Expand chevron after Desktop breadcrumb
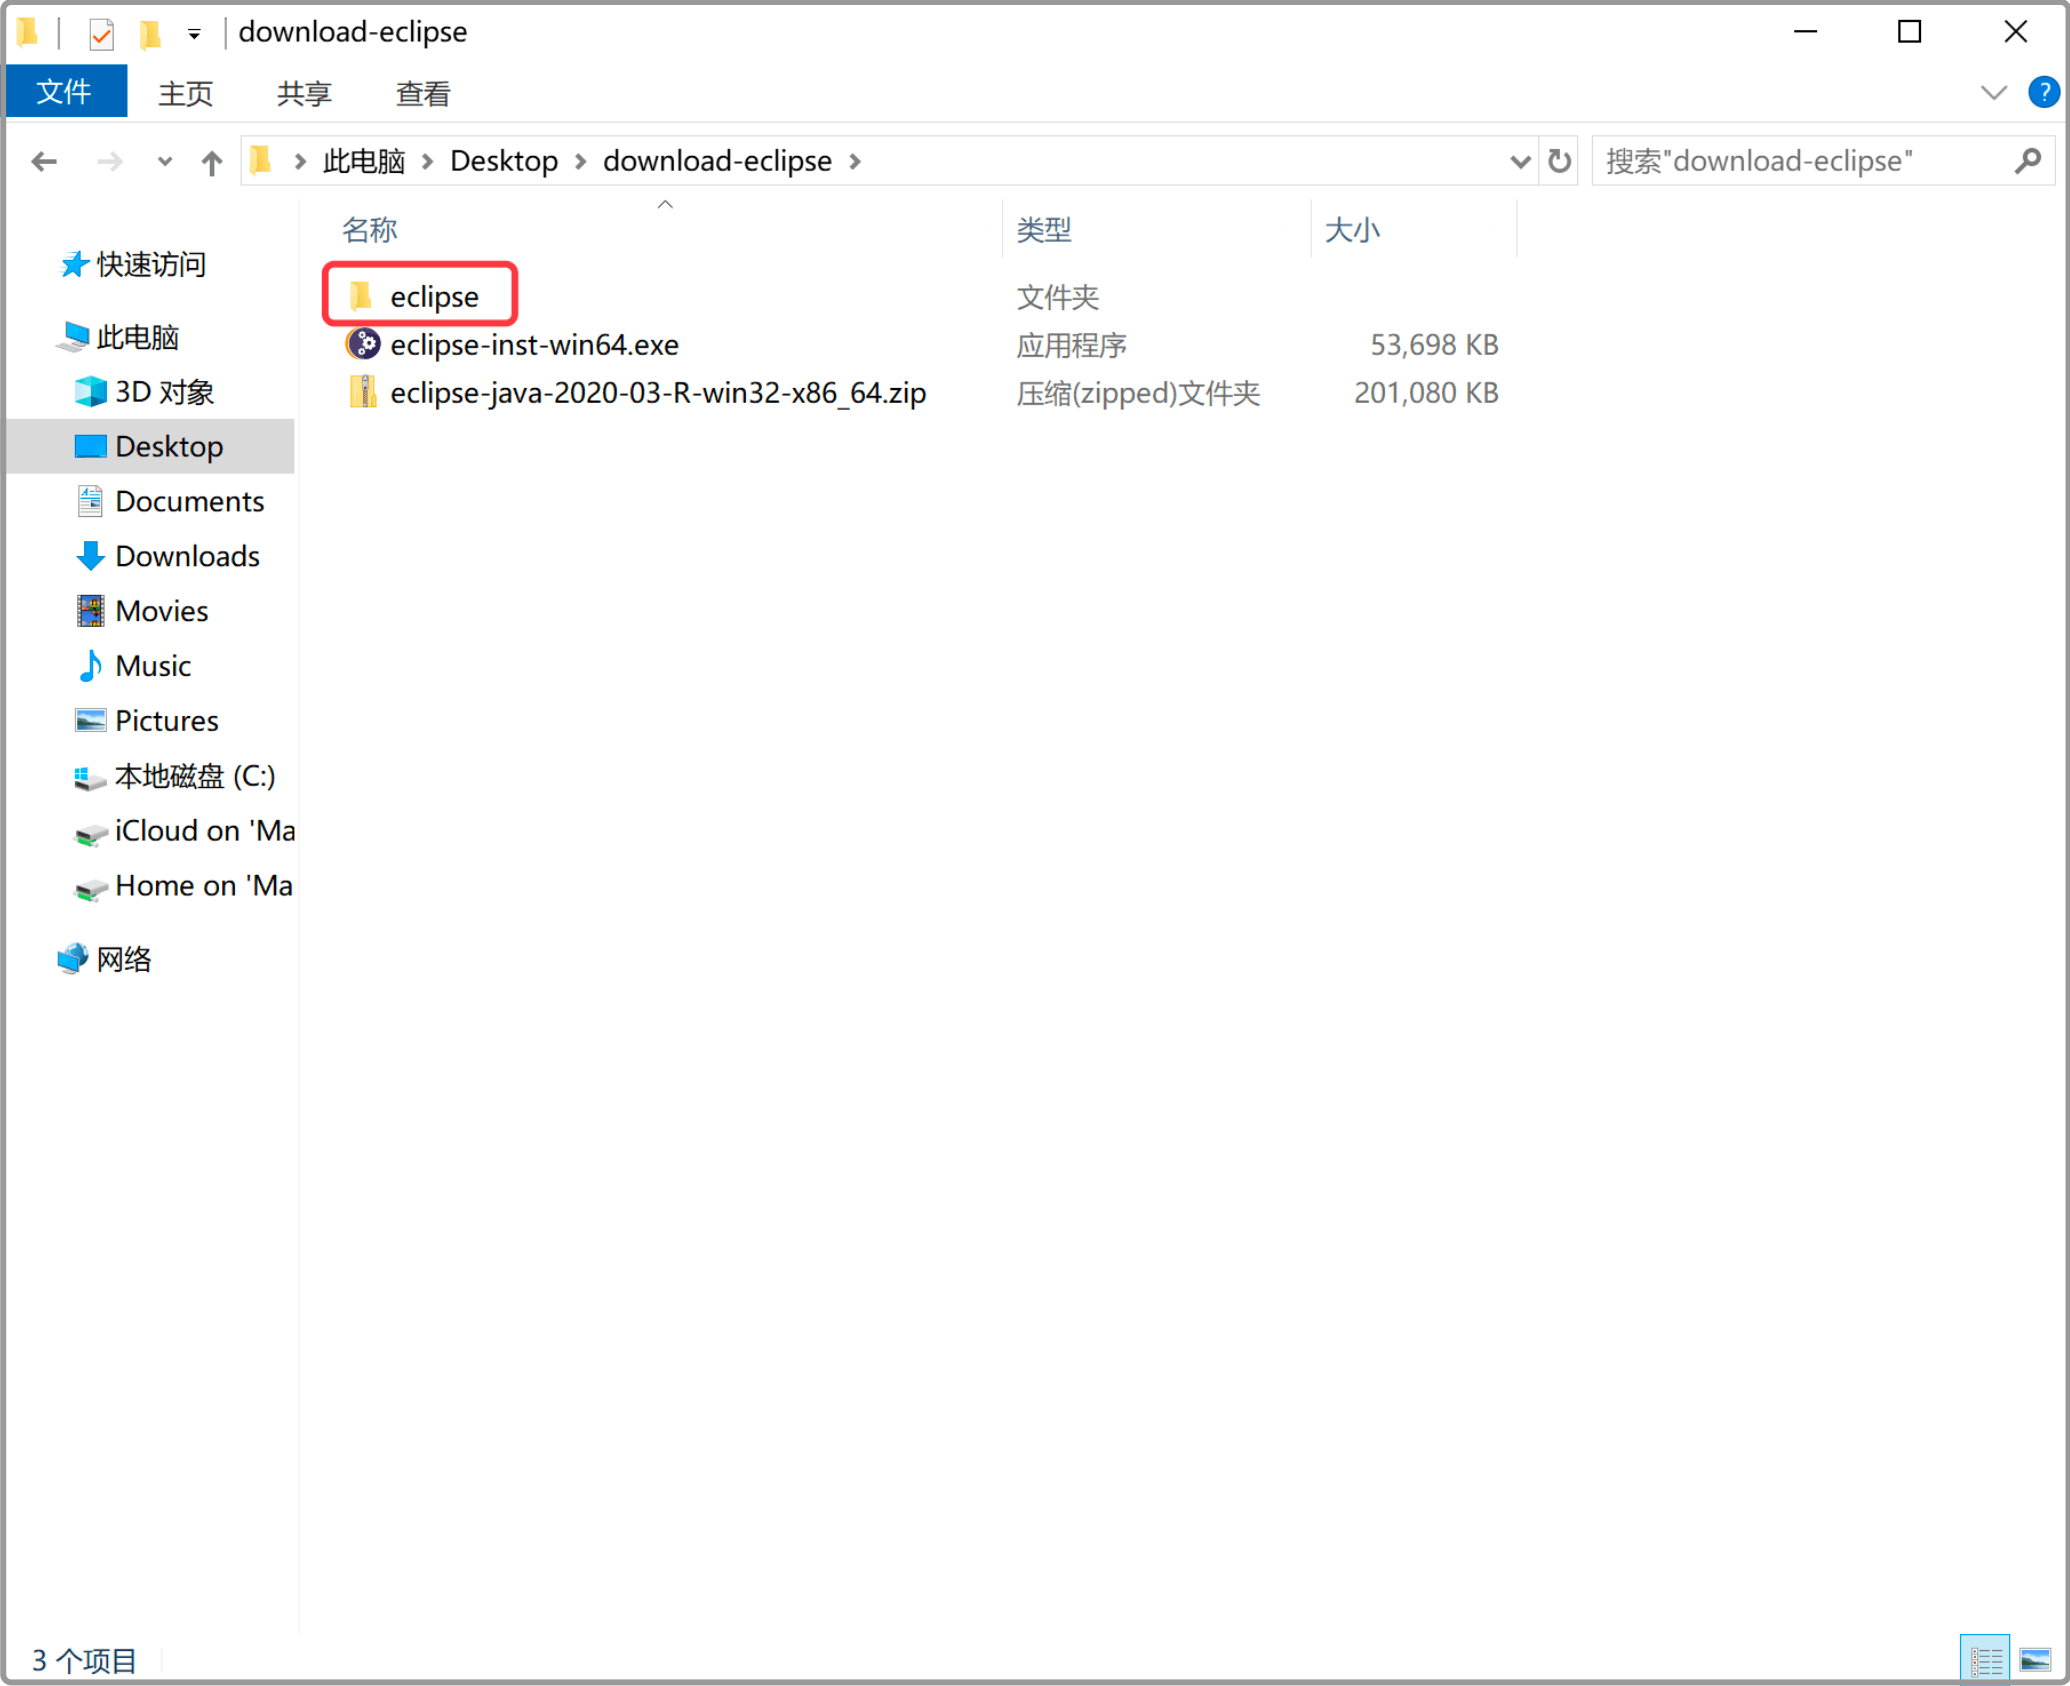The image size is (2070, 1686). (x=580, y=161)
